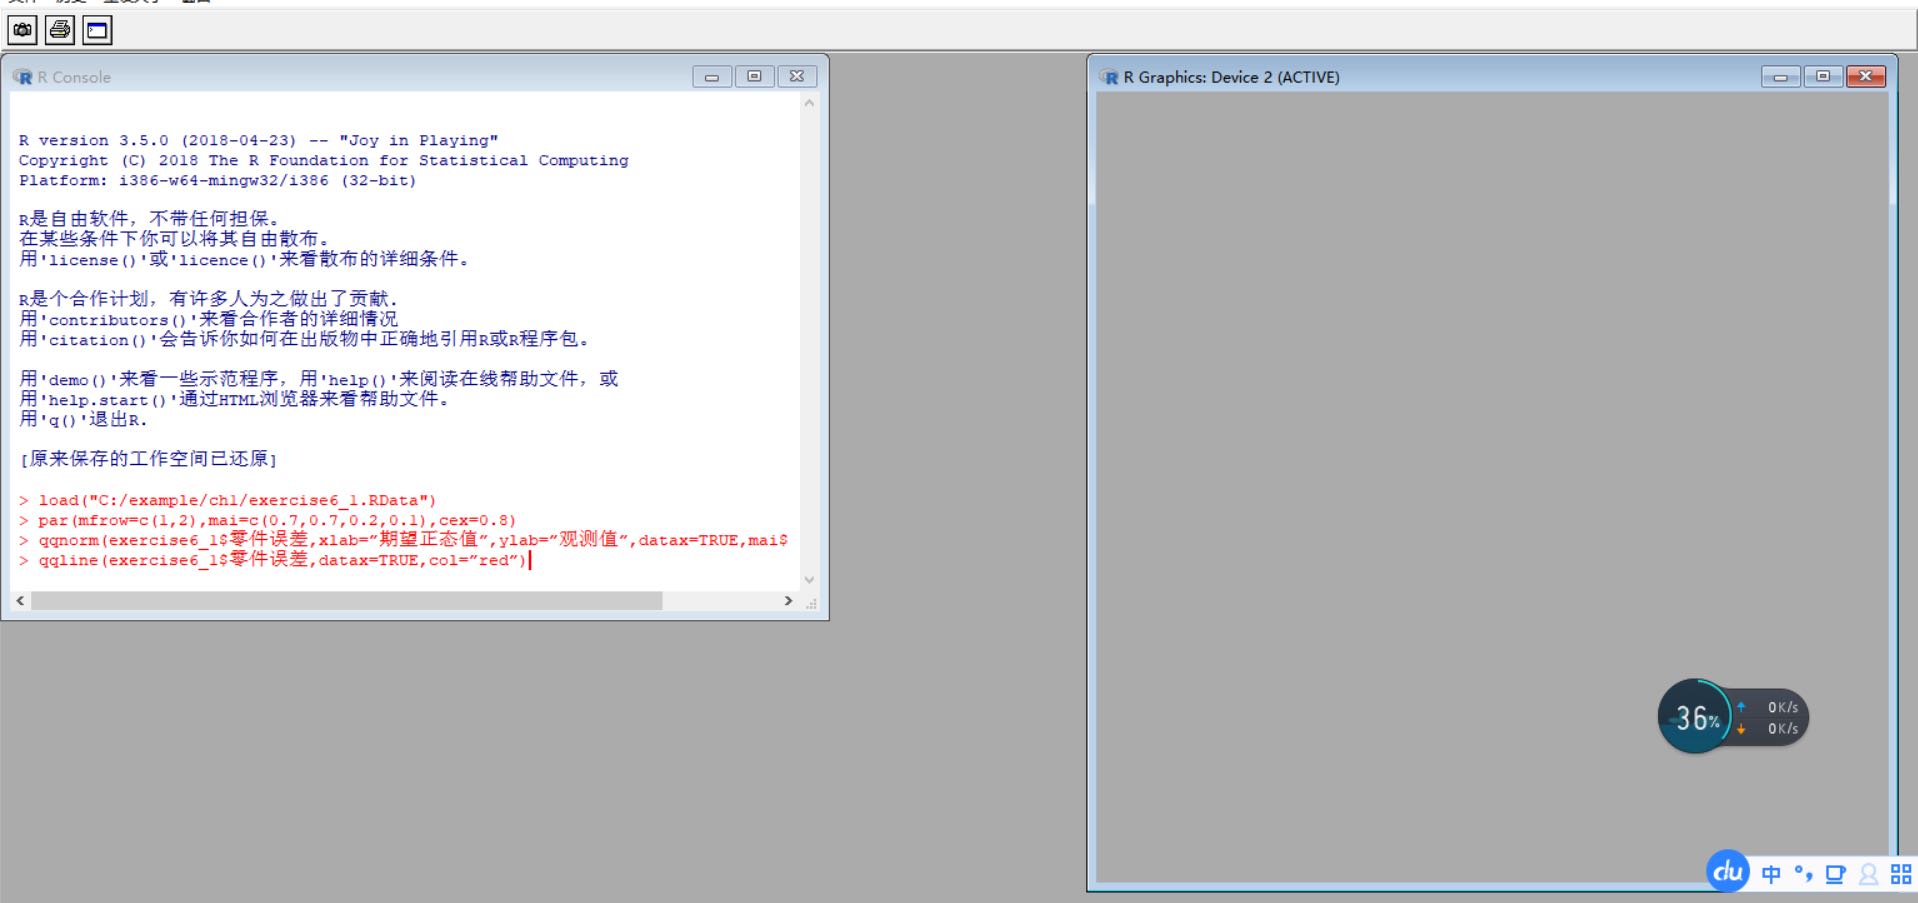Click the qqnorm command line in console
1918x903 pixels.
(x=403, y=540)
